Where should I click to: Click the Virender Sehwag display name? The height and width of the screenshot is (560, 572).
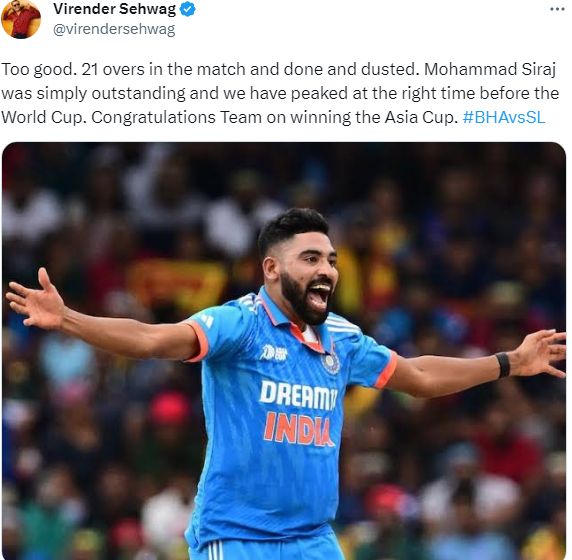tap(114, 9)
